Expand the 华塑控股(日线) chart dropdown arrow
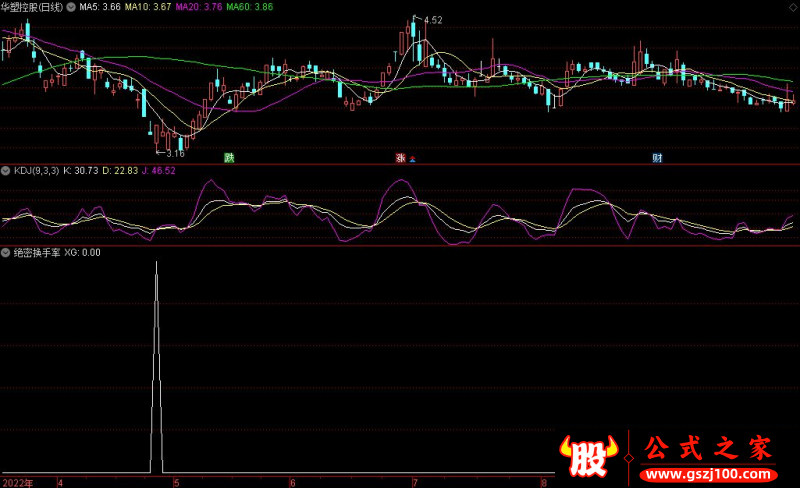800x488 pixels. click(x=70, y=7)
